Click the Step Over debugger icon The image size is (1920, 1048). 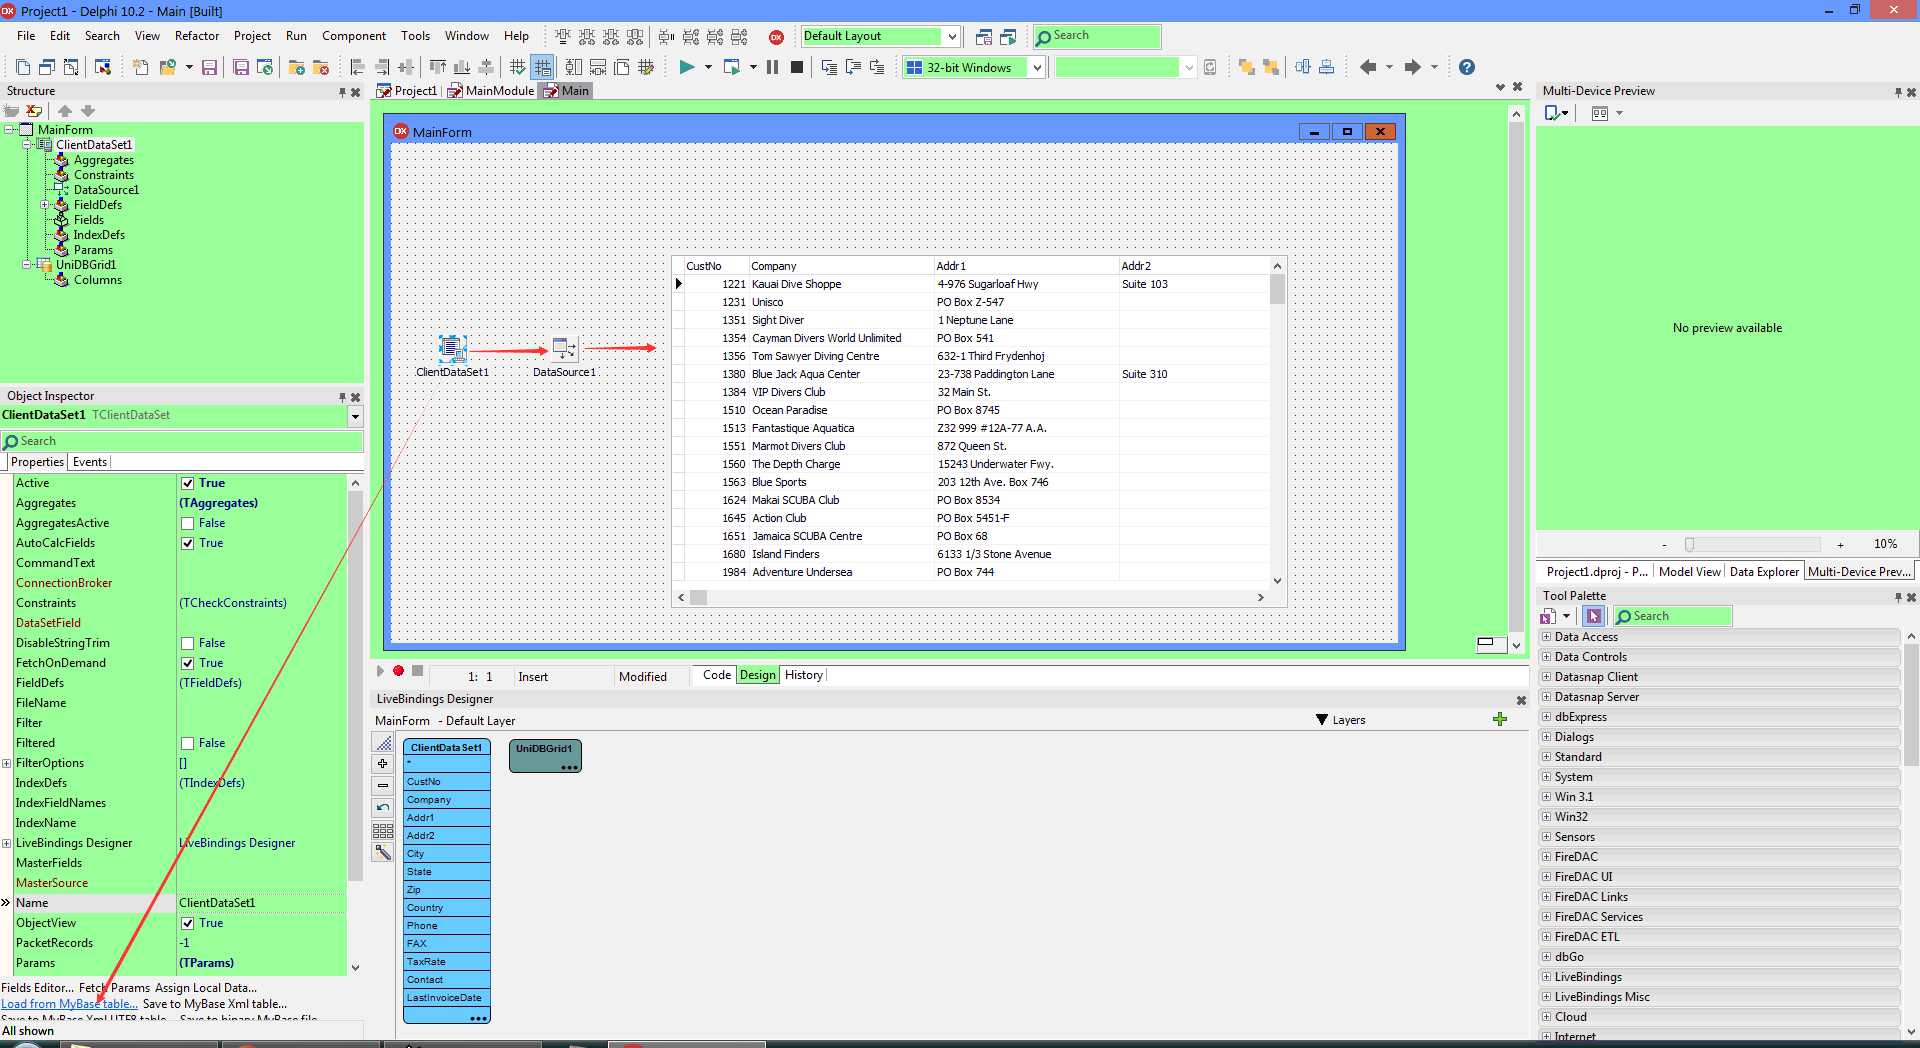tap(853, 67)
